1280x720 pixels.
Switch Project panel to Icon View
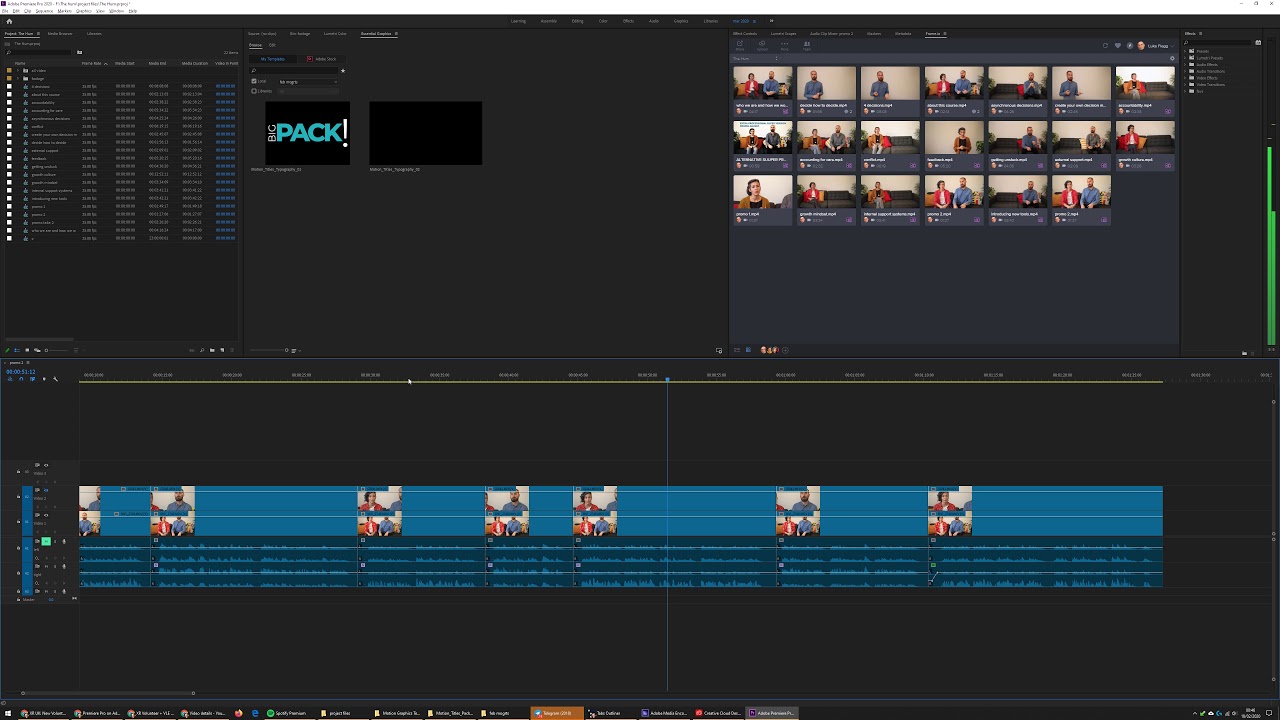point(27,350)
